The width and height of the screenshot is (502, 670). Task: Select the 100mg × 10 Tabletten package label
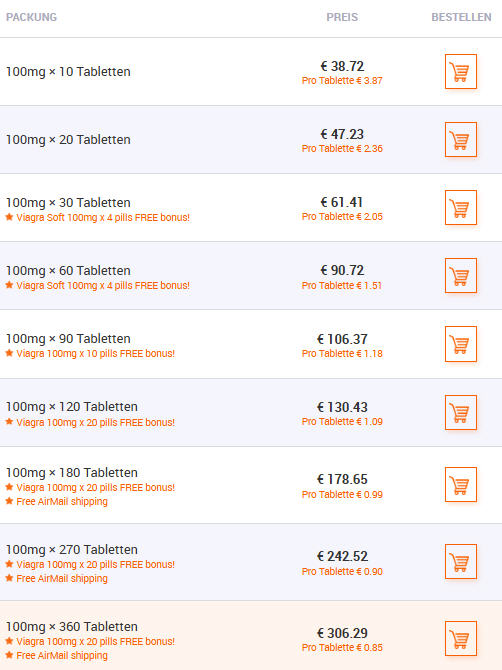[68, 71]
